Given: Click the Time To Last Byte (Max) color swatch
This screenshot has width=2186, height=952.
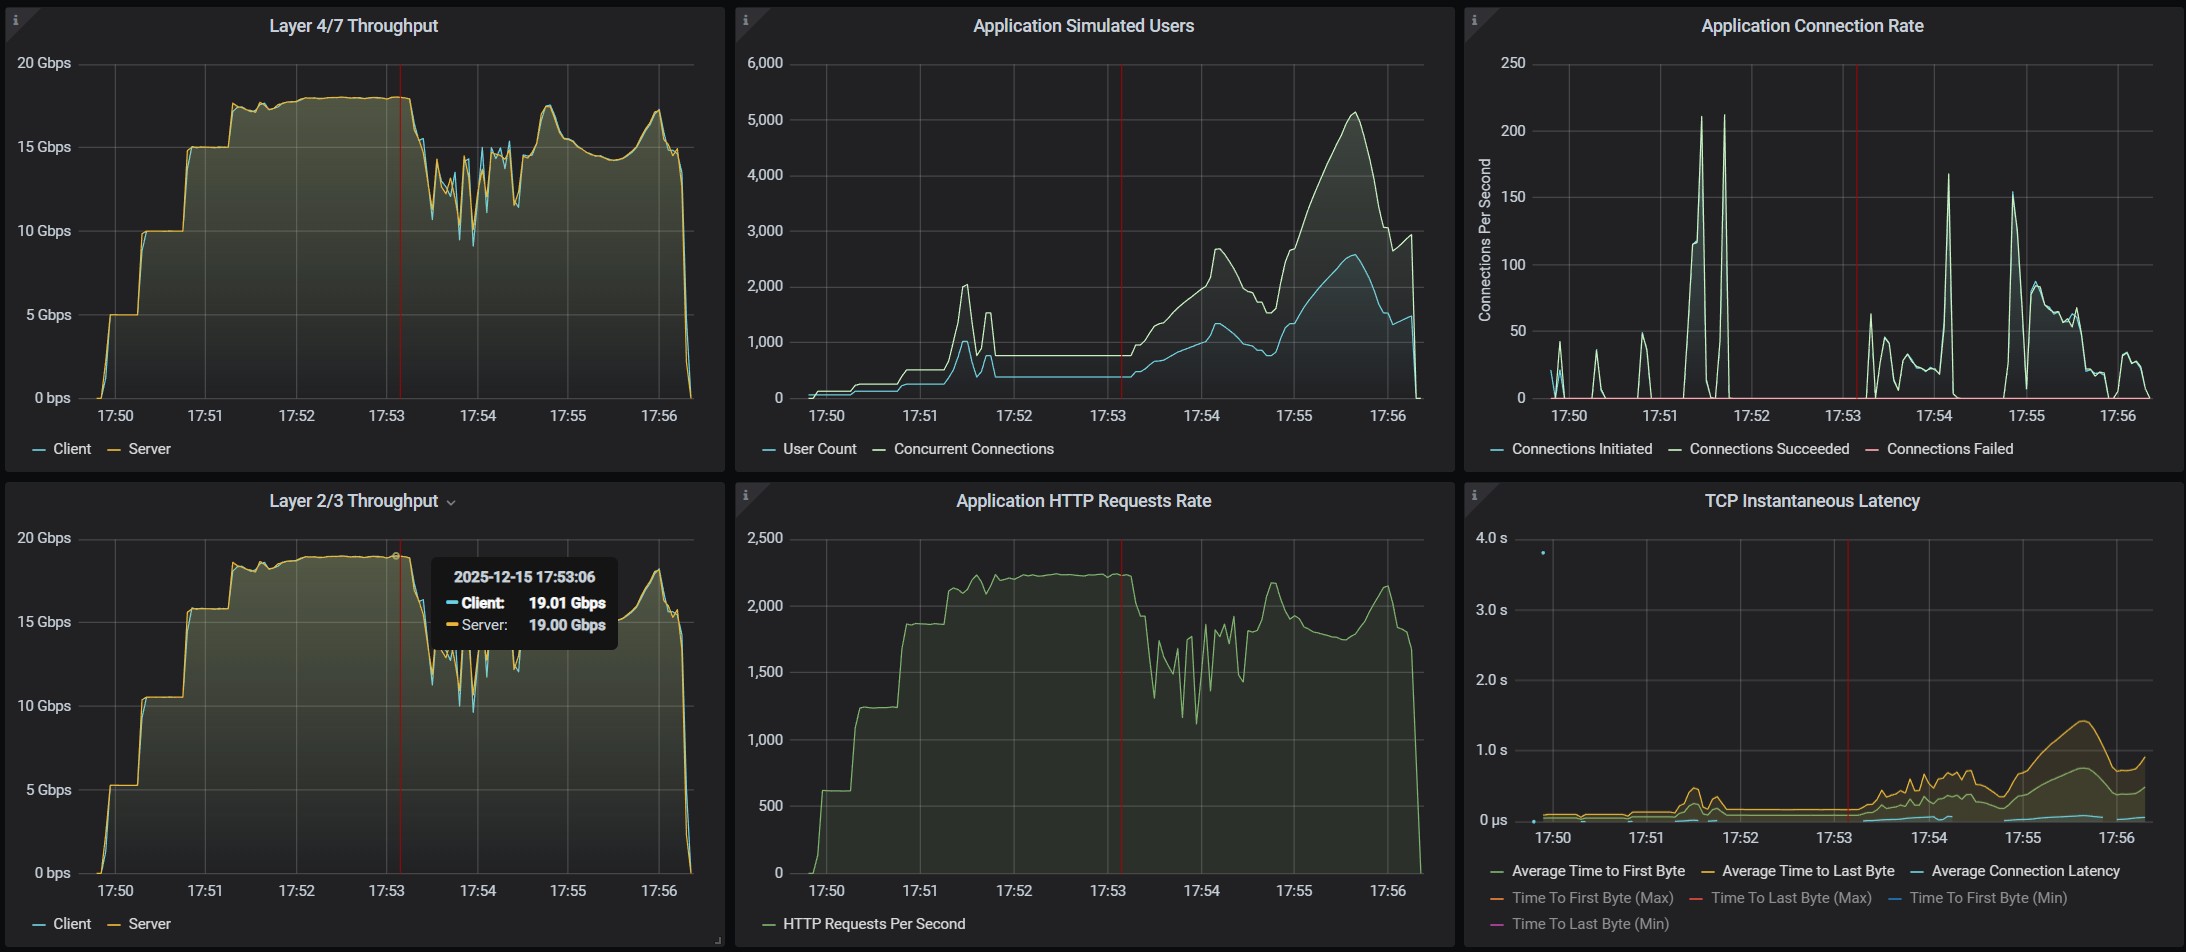Looking at the screenshot, I should (1696, 899).
